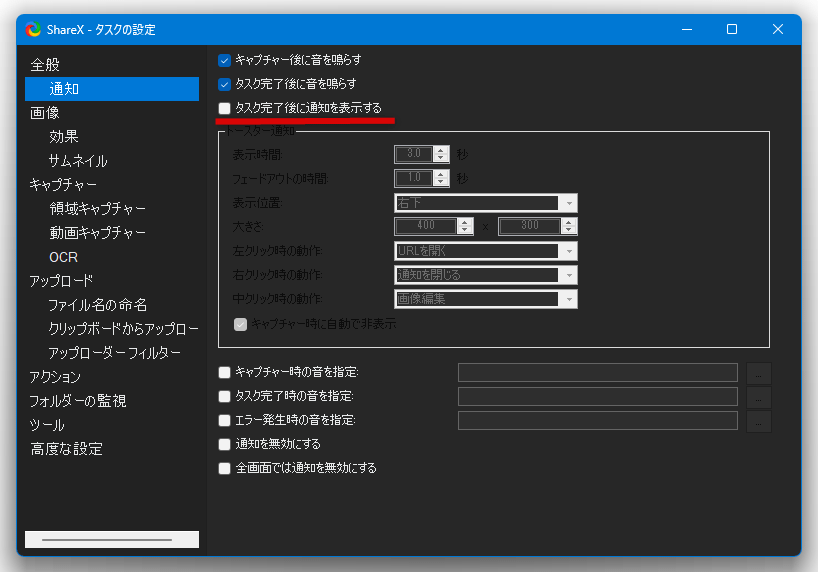The width and height of the screenshot is (818, 572).
Task: Open 中クリック時の動作 dropdown (画像編集)
Action: (x=486, y=299)
